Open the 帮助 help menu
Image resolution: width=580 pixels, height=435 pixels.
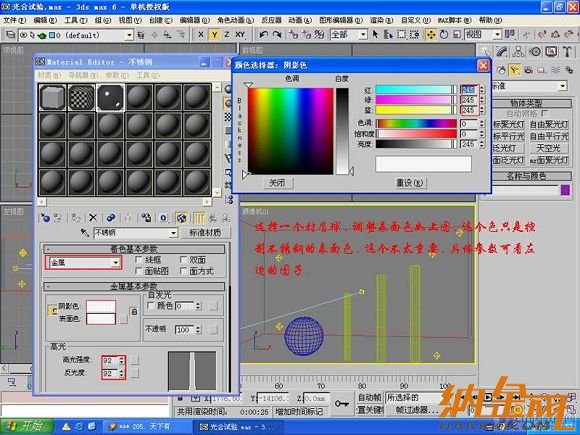coord(490,20)
